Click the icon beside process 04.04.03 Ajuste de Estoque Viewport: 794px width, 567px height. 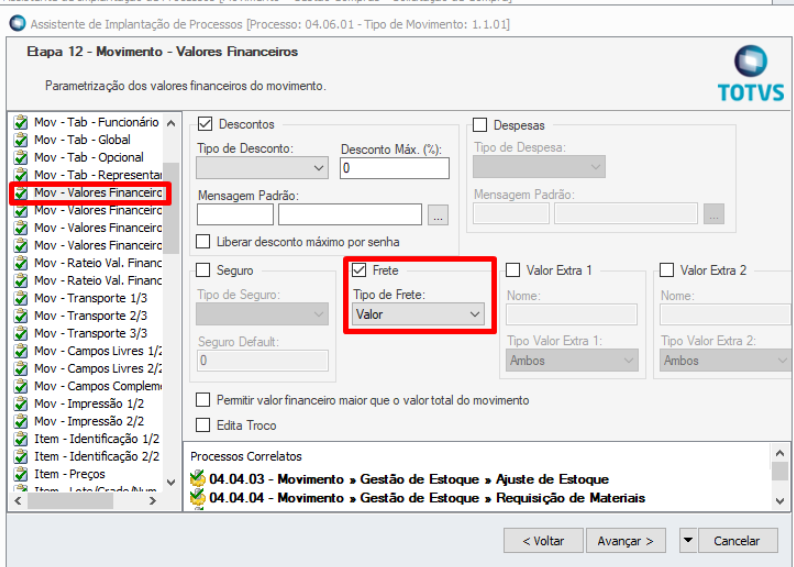[x=197, y=478]
